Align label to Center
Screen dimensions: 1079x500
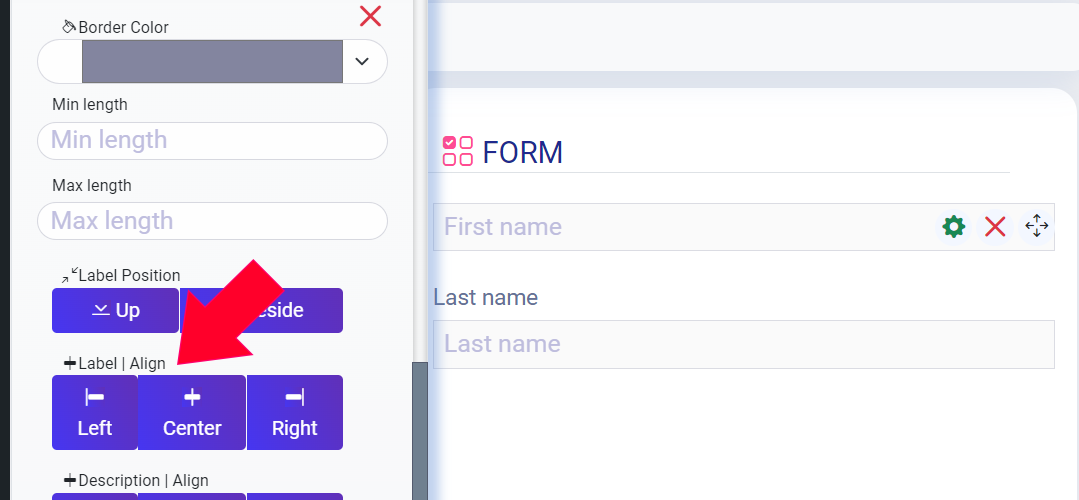192,413
